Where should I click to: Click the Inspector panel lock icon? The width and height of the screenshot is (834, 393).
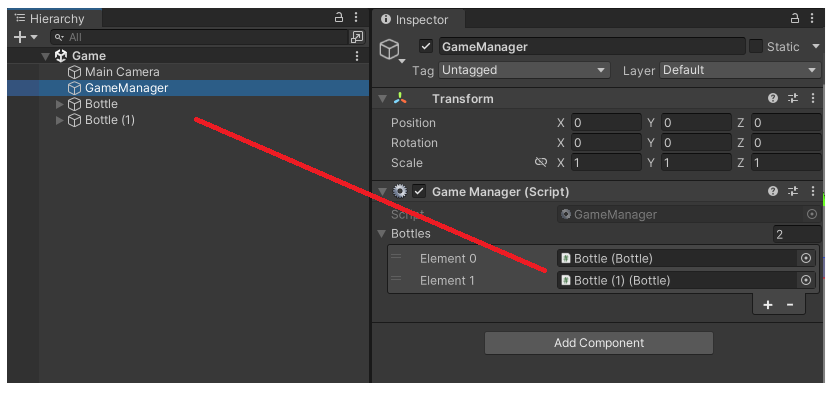tap(795, 19)
